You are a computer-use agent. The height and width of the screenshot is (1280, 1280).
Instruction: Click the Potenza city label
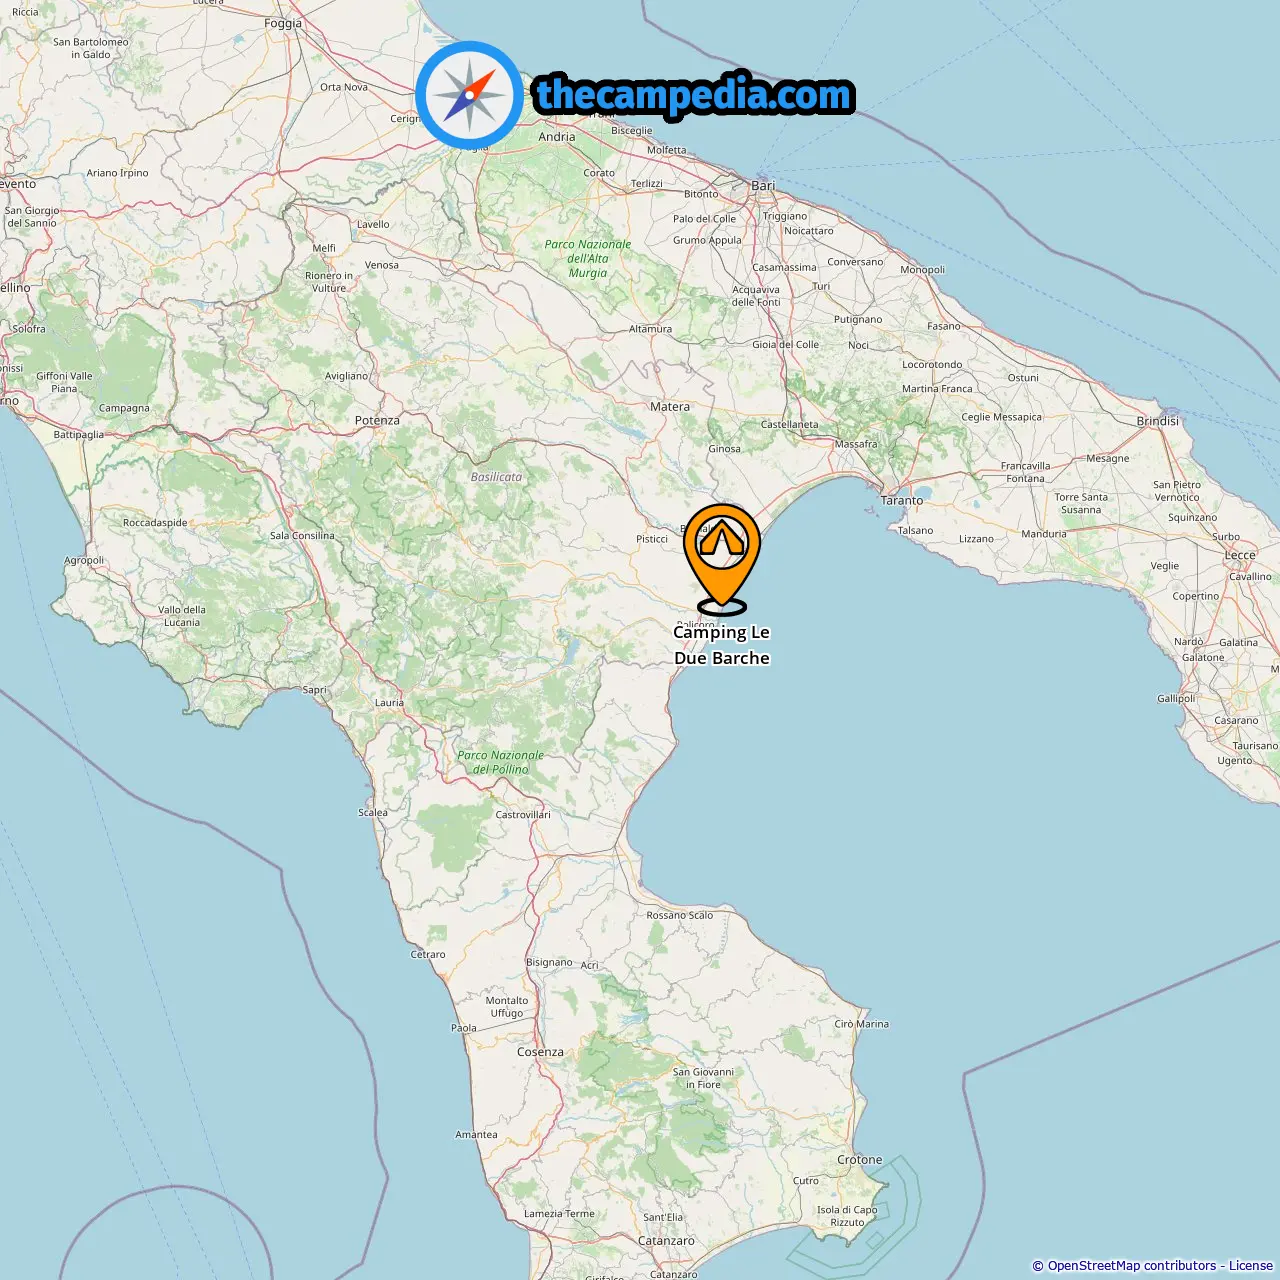[x=377, y=421]
